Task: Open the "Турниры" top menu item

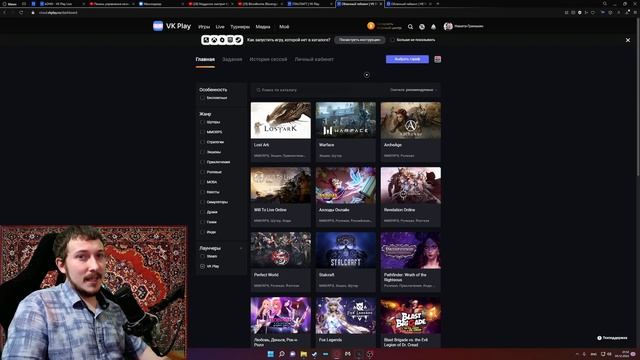Action: click(x=240, y=27)
